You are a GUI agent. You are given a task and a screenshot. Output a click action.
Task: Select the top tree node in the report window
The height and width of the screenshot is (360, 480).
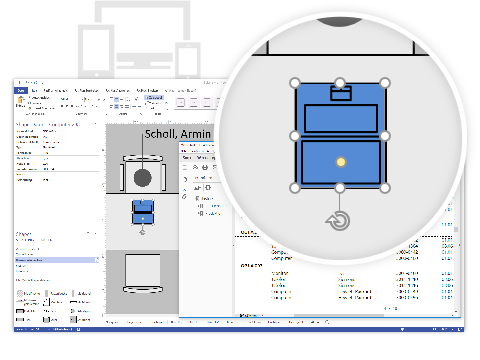click(205, 198)
